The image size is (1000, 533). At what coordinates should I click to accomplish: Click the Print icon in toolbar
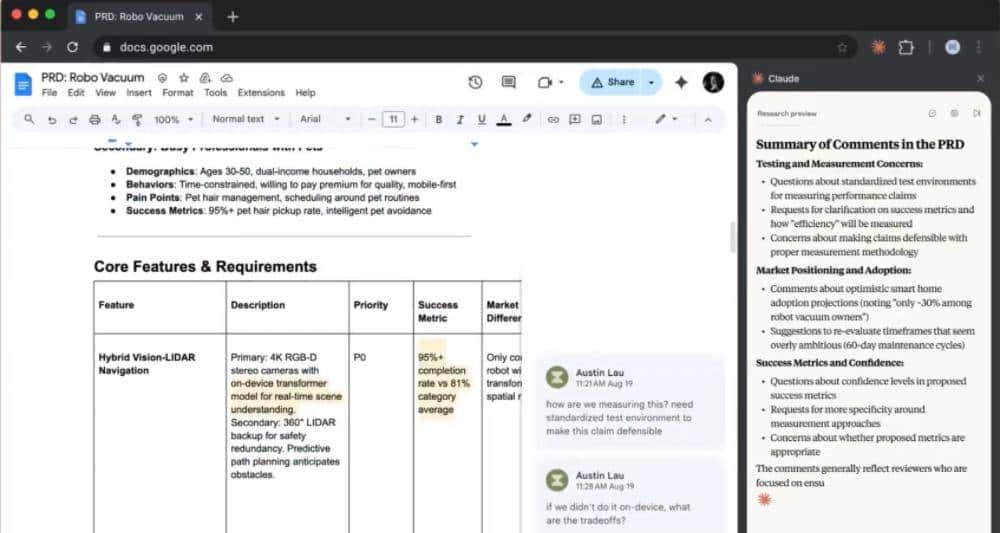tap(95, 119)
